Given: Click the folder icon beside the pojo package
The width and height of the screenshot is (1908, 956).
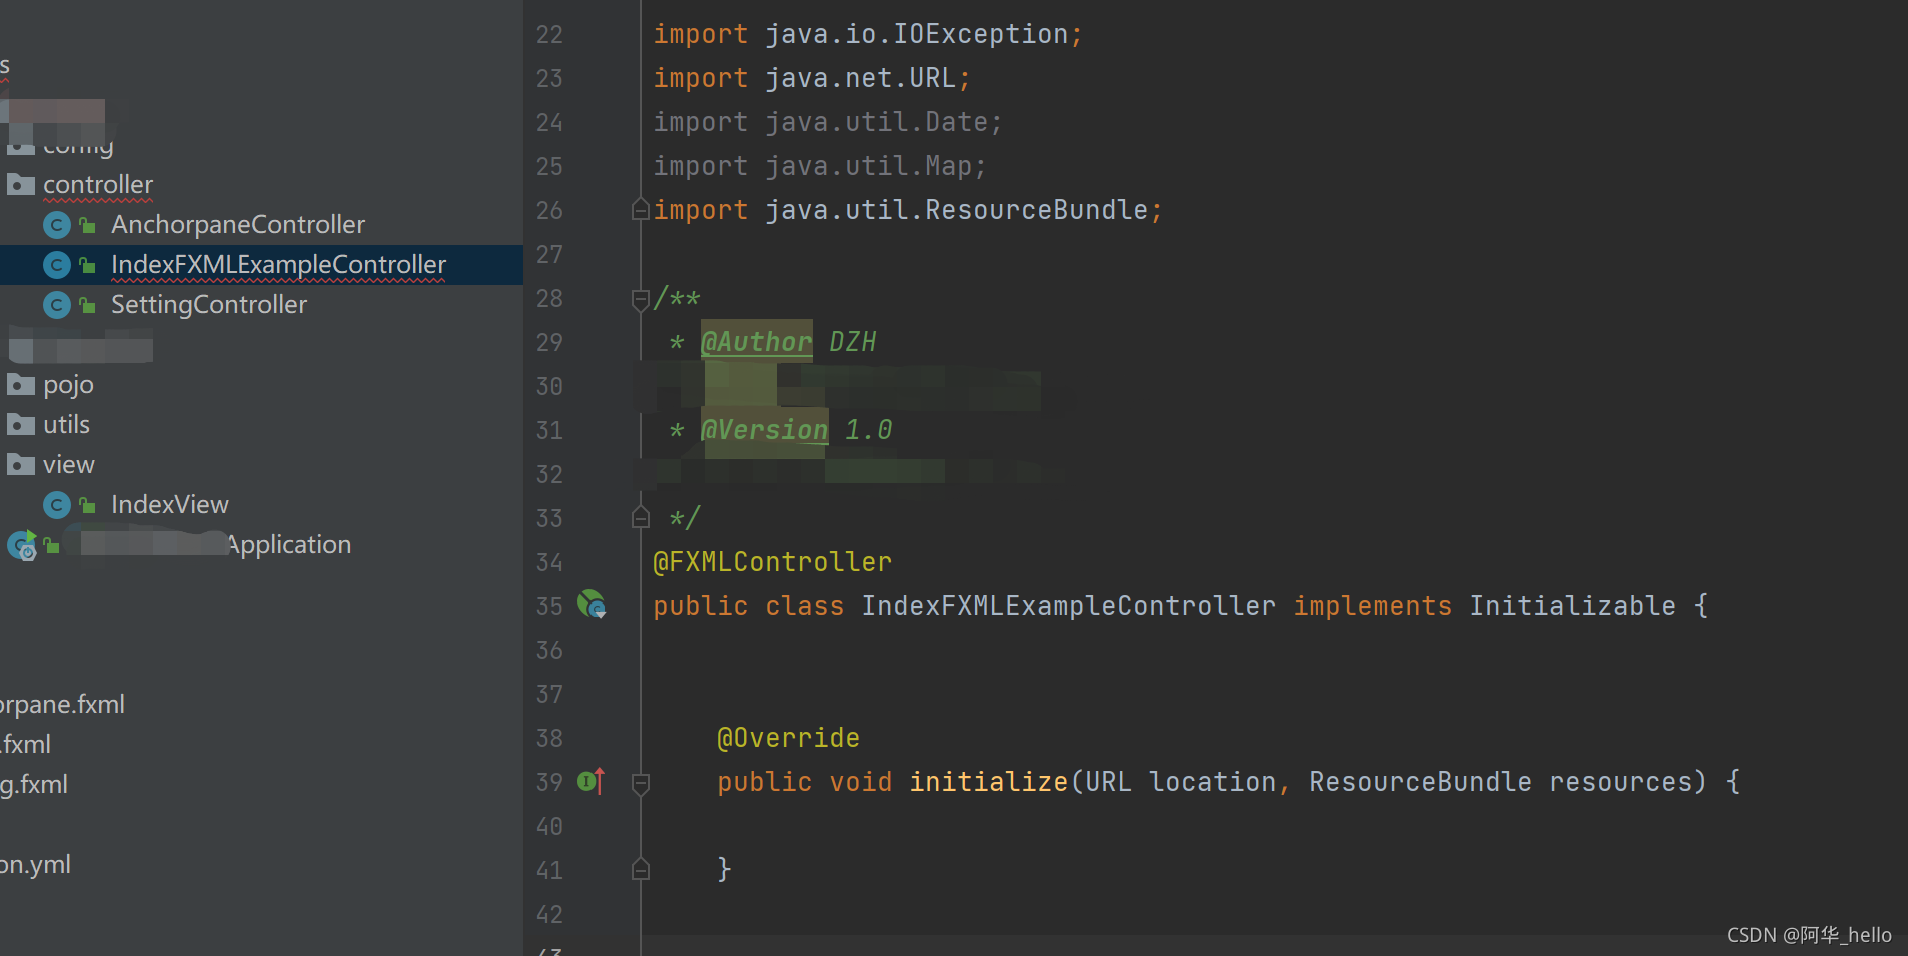Looking at the screenshot, I should coord(20,385).
